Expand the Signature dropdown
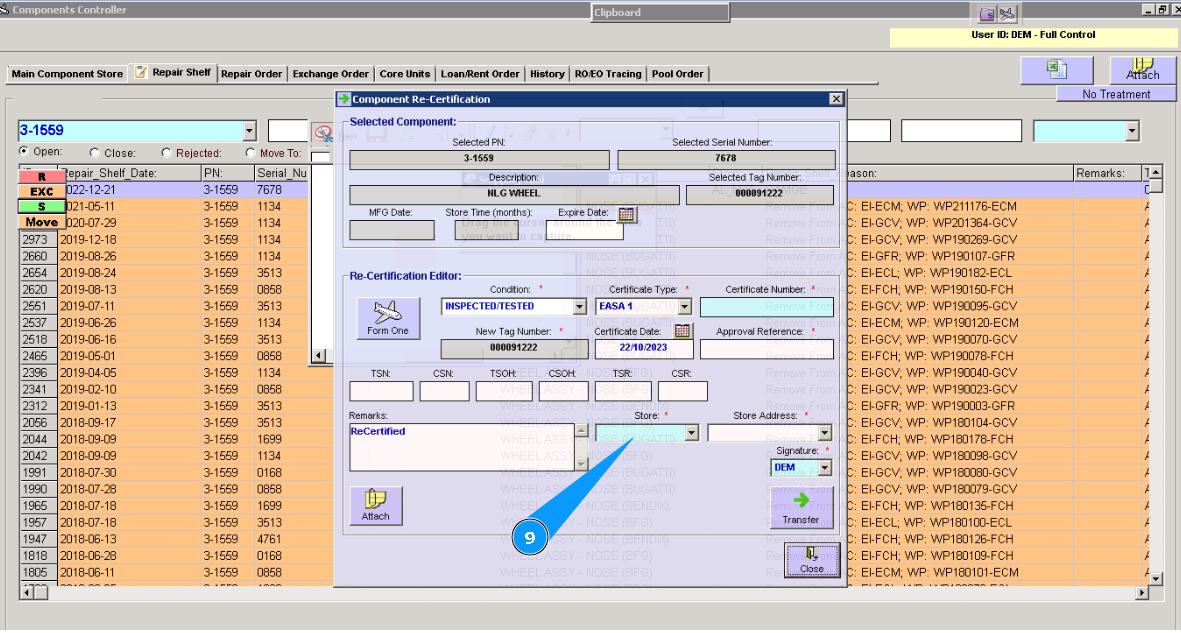The image size is (1181, 633). (x=825, y=468)
